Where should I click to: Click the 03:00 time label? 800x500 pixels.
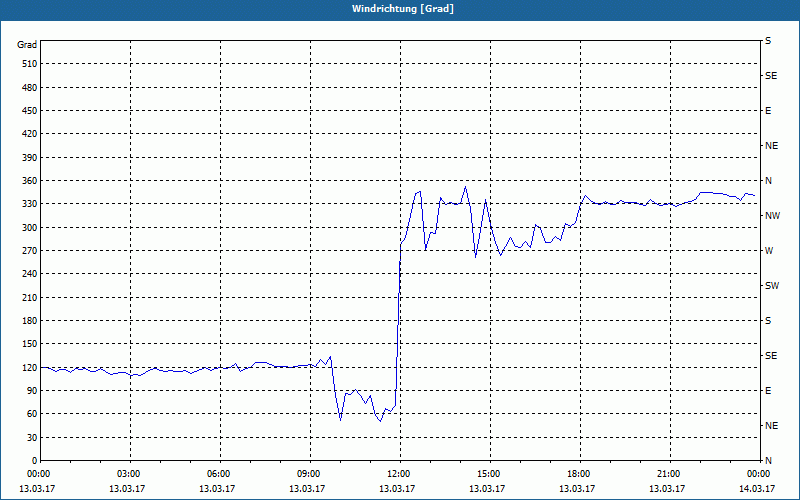(x=128, y=474)
